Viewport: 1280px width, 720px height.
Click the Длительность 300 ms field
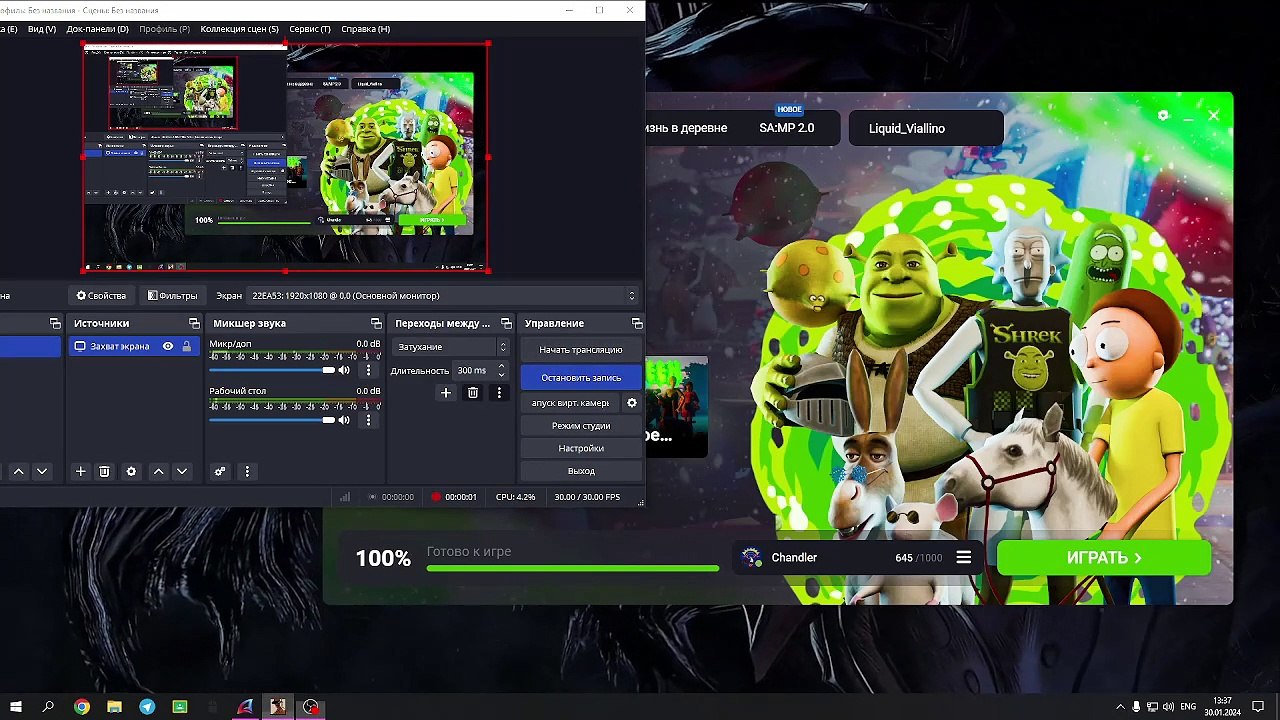474,370
